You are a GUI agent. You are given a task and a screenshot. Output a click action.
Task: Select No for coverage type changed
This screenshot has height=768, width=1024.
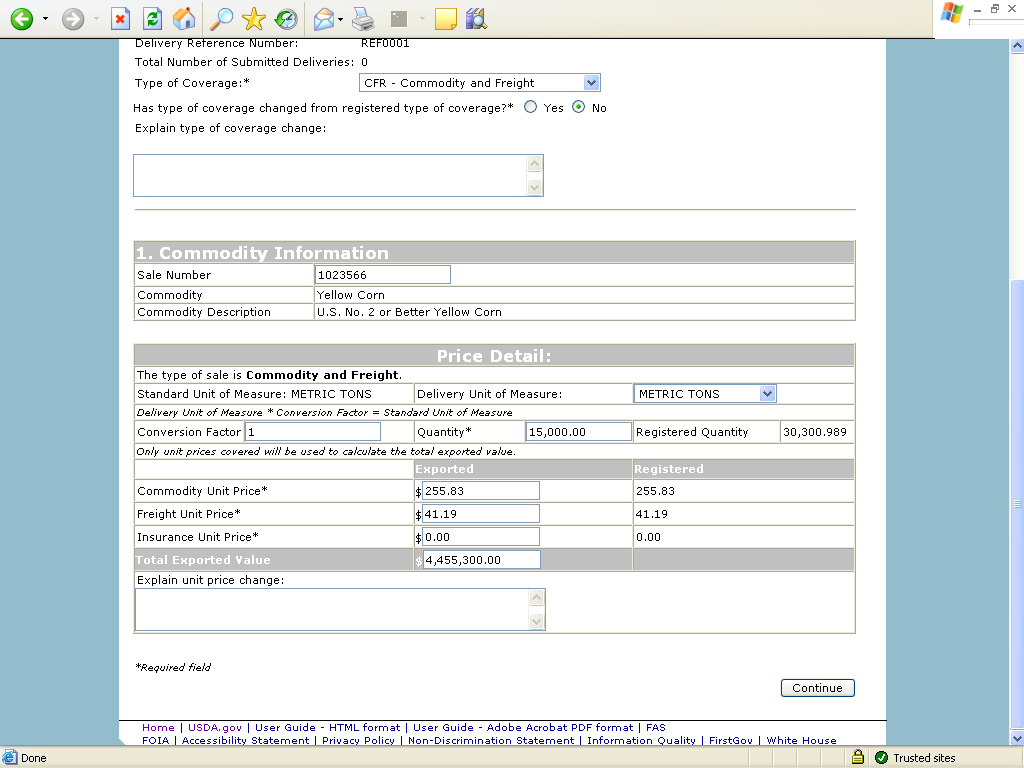coord(578,107)
